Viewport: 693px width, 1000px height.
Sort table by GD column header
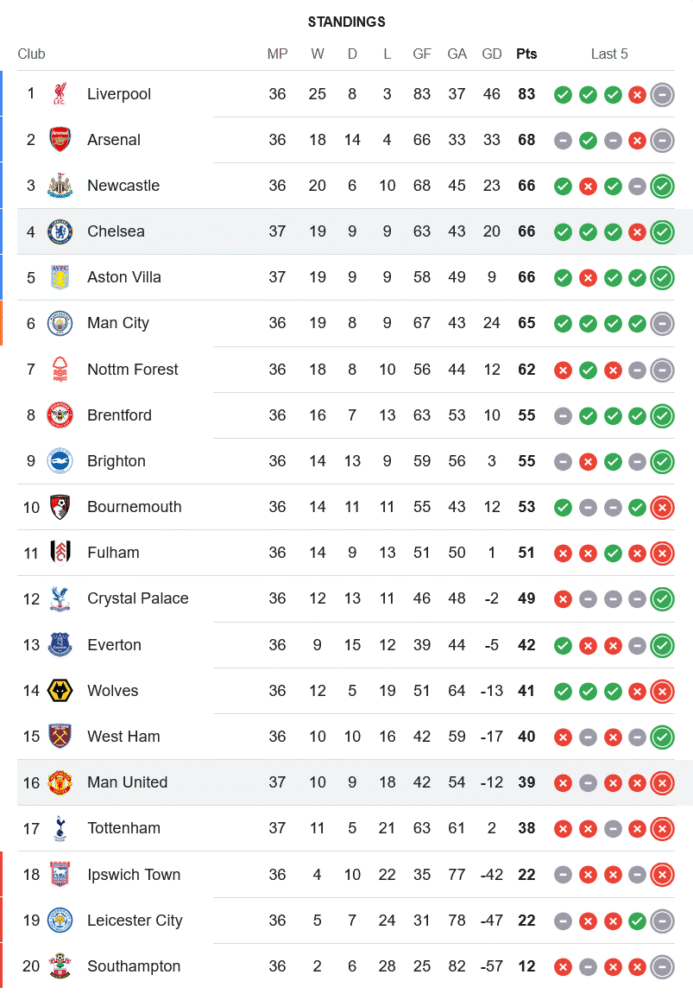(x=491, y=54)
